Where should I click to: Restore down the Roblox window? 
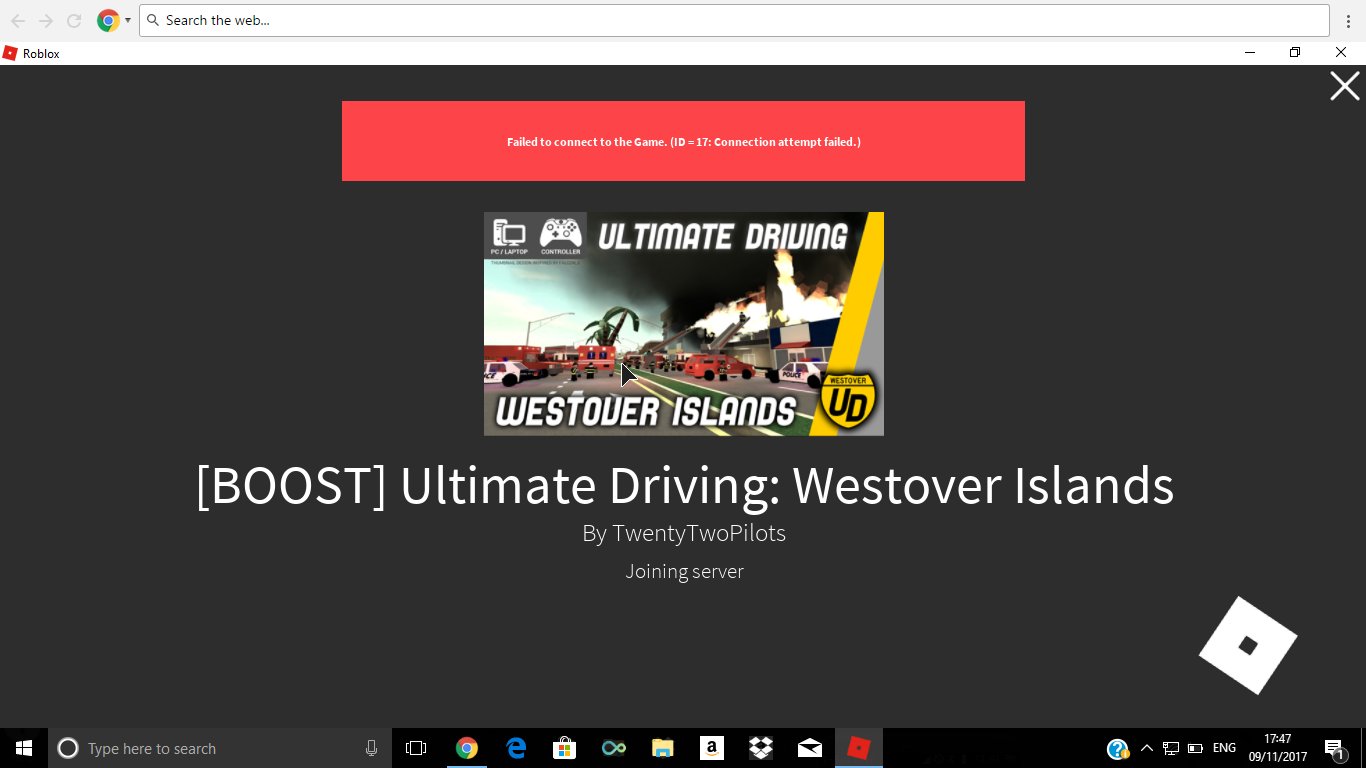(1295, 53)
